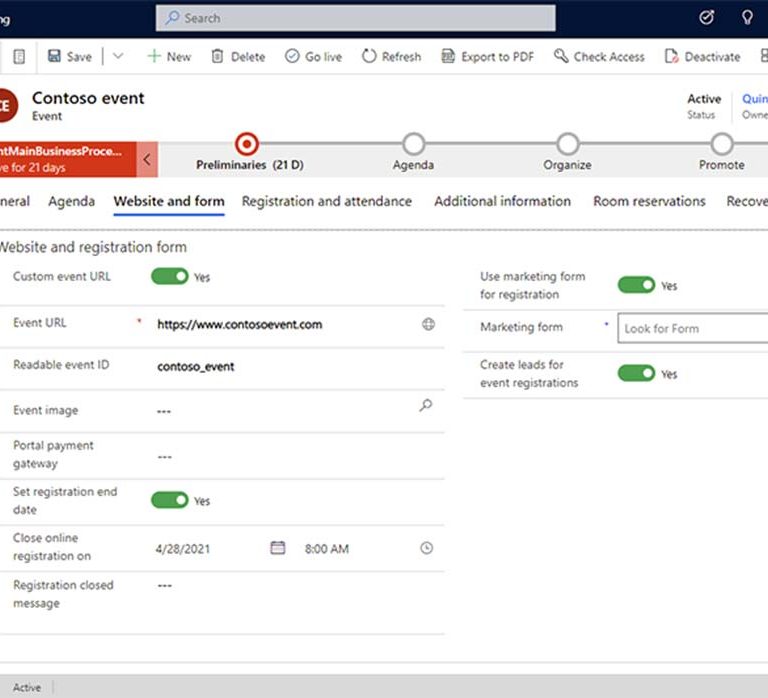Select the Agenda stage circle
The image size is (768, 698).
[x=414, y=144]
